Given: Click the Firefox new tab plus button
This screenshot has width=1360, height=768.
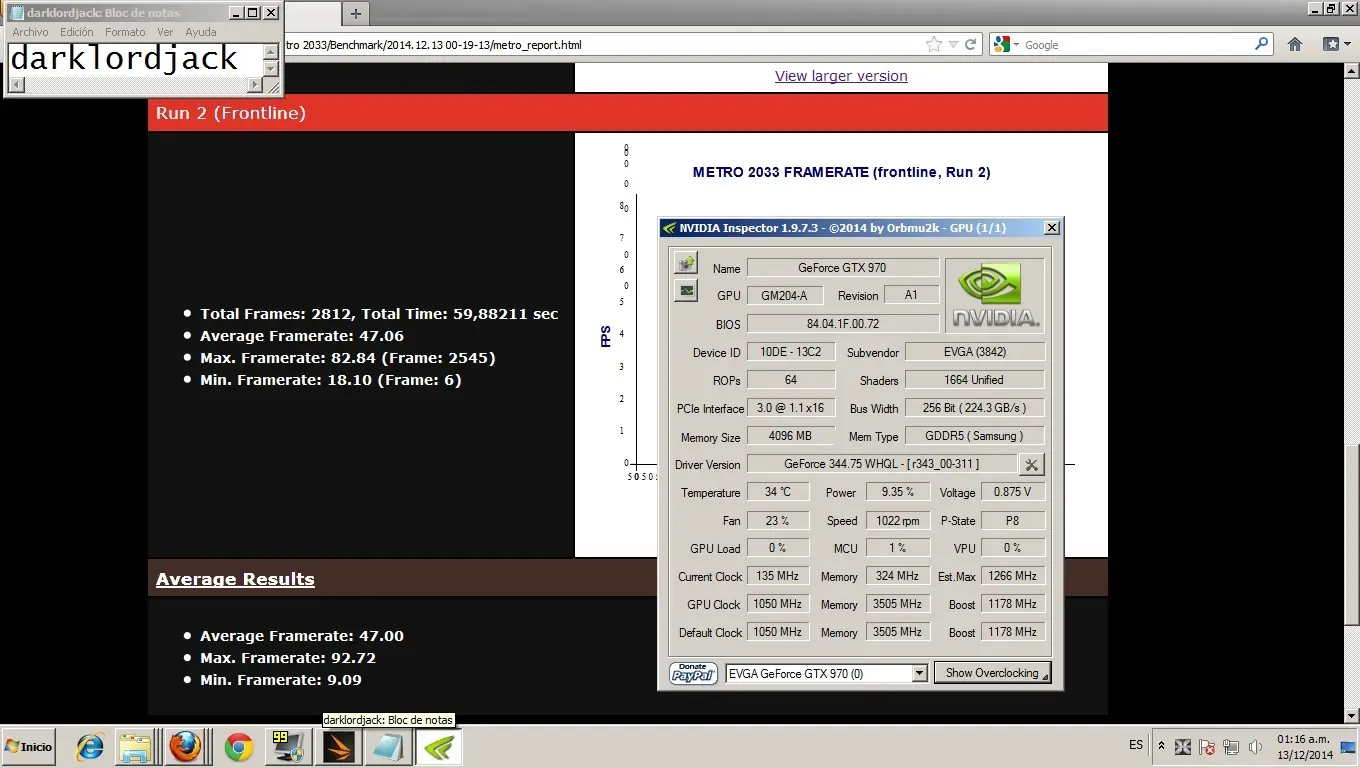Looking at the screenshot, I should (x=356, y=13).
